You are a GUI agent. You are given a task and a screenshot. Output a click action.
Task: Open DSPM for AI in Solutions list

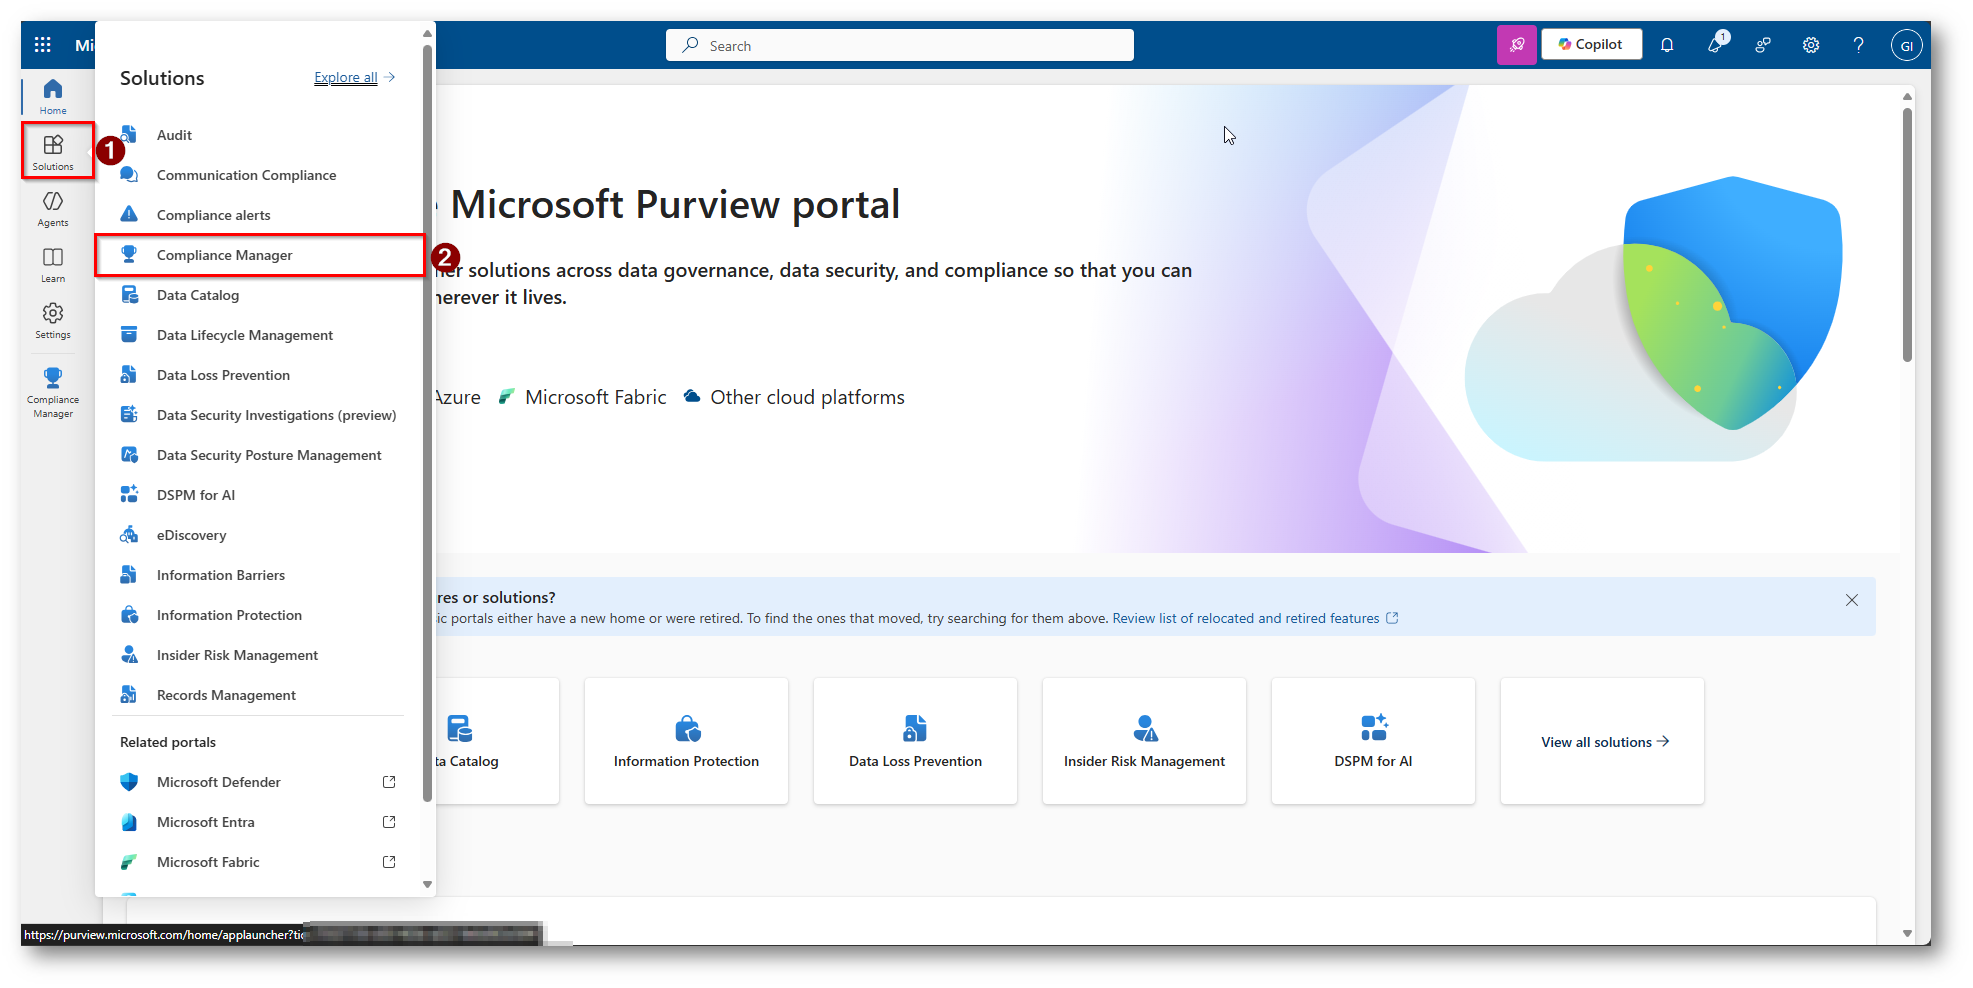(260, 495)
